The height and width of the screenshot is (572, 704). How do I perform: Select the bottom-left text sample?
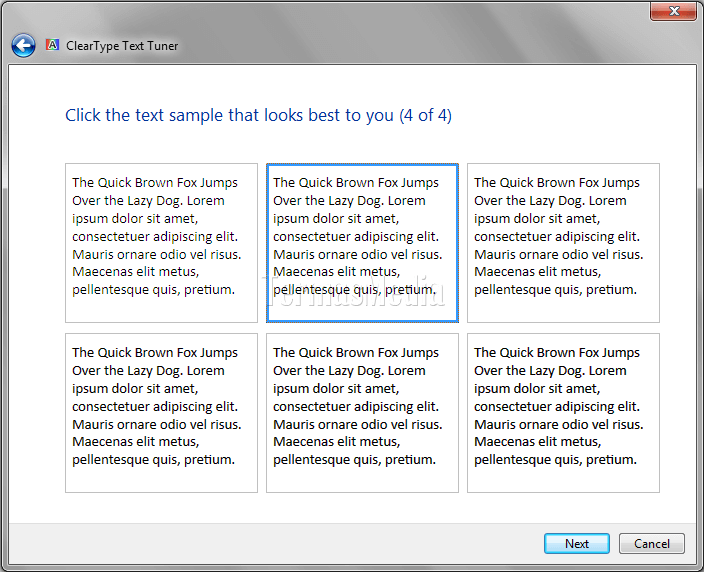coord(161,413)
